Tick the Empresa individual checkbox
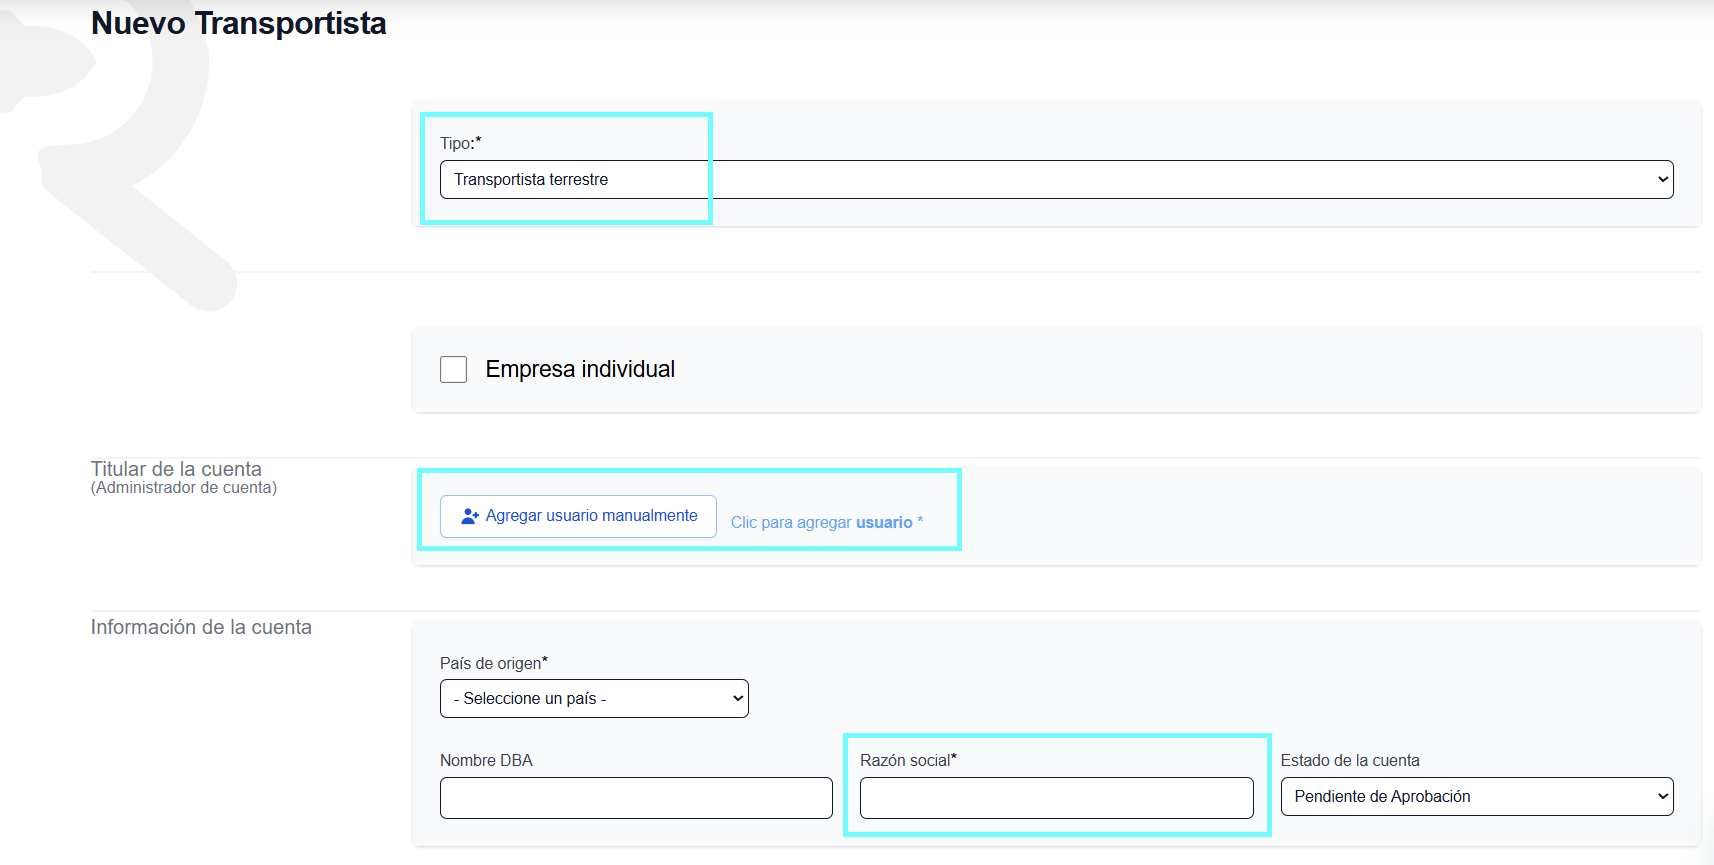This screenshot has width=1714, height=865. [x=454, y=369]
